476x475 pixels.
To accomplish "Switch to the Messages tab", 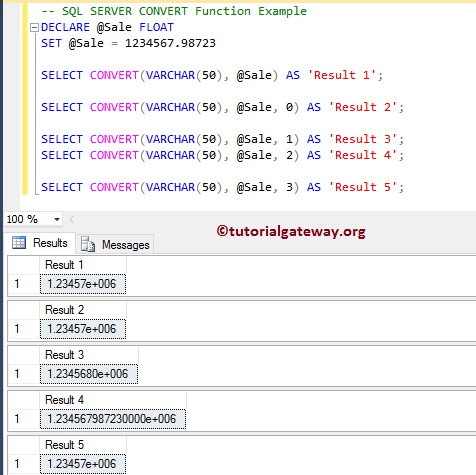I will pyautogui.click(x=115, y=245).
